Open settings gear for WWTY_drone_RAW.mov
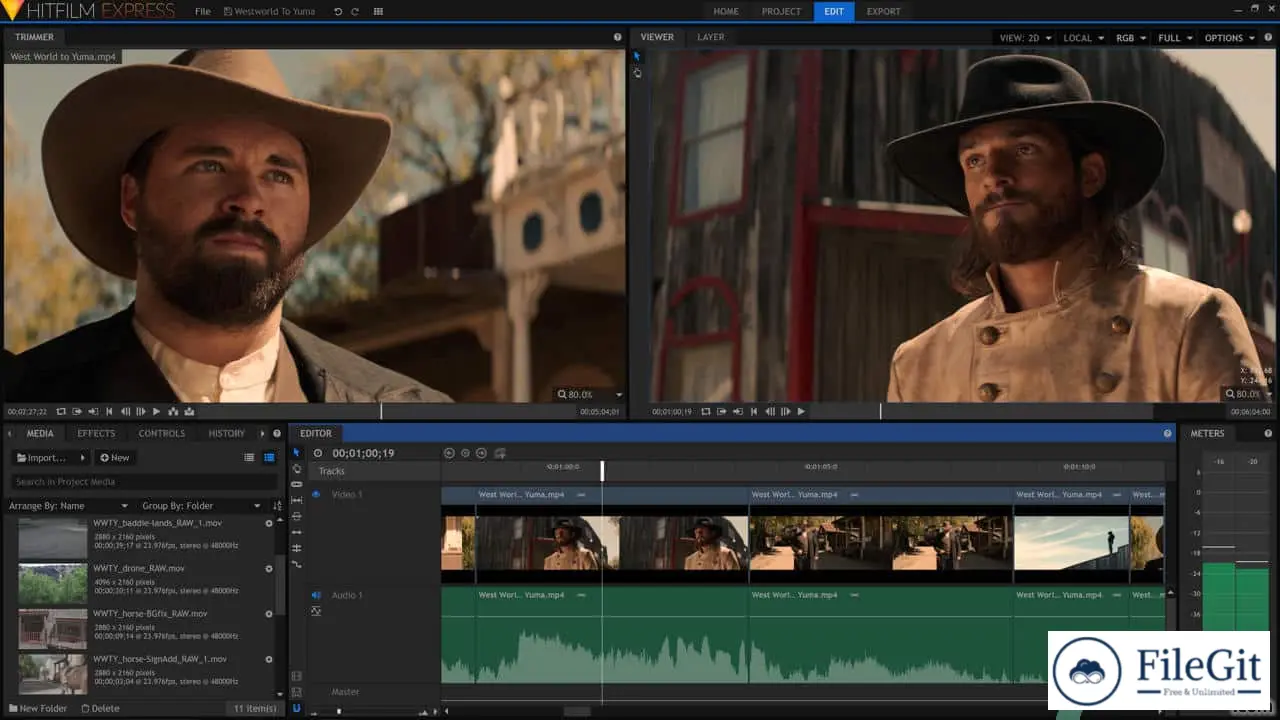The image size is (1280, 720). 269,569
